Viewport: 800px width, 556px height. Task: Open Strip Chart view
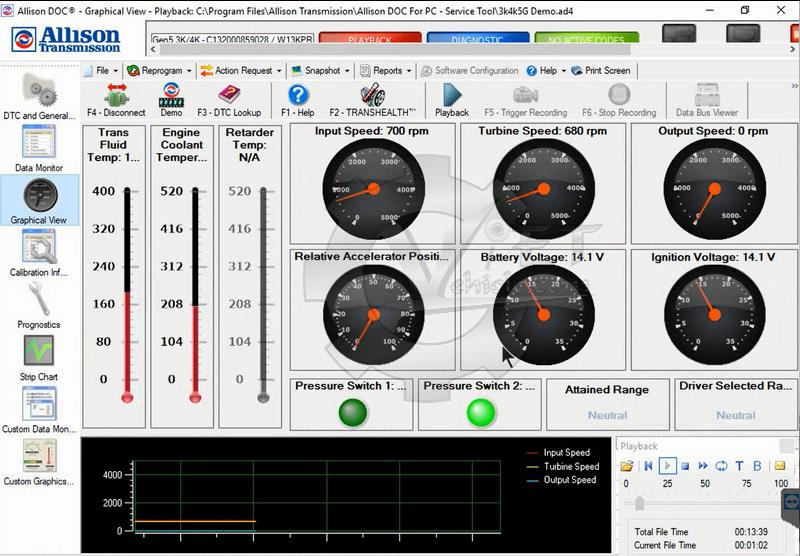coord(39,358)
